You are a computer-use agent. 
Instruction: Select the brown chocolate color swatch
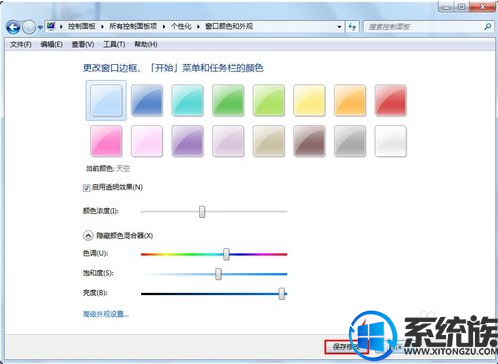click(x=309, y=141)
